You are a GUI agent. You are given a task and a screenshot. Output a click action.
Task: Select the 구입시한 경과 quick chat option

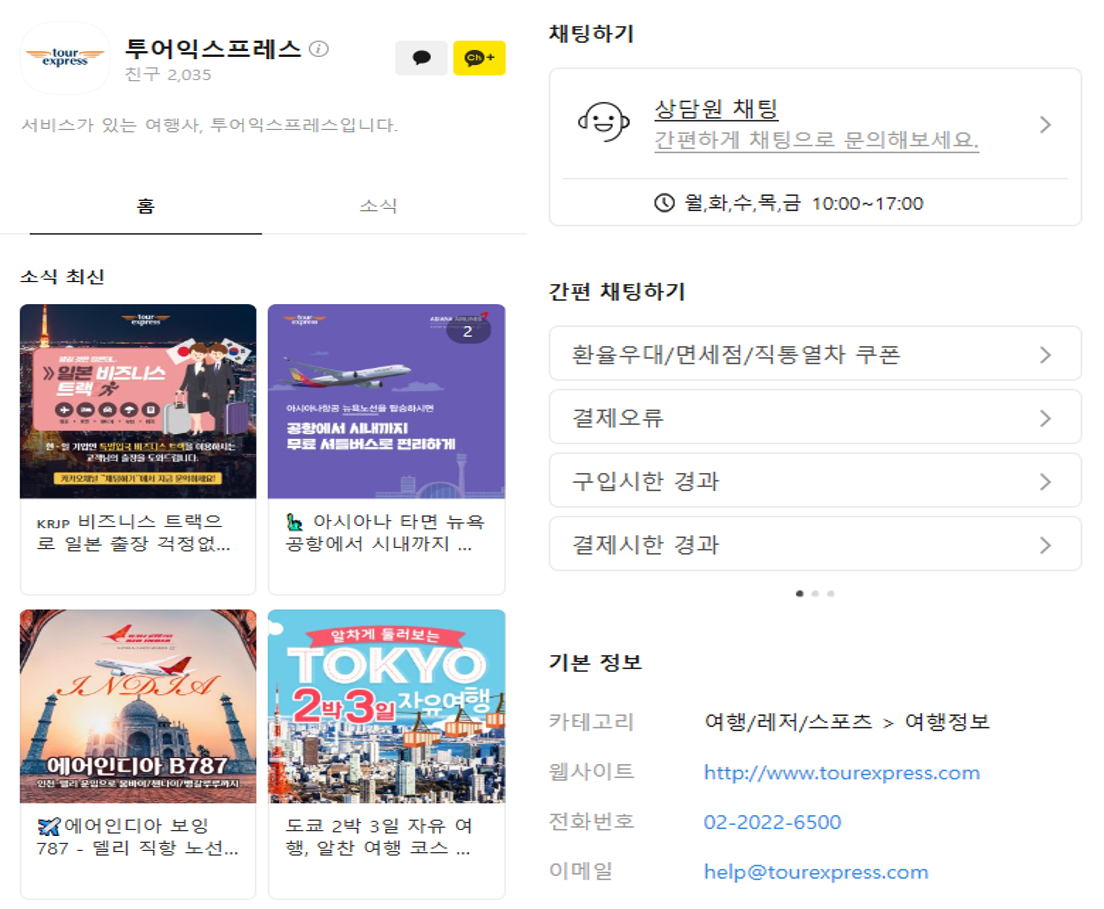(x=815, y=480)
